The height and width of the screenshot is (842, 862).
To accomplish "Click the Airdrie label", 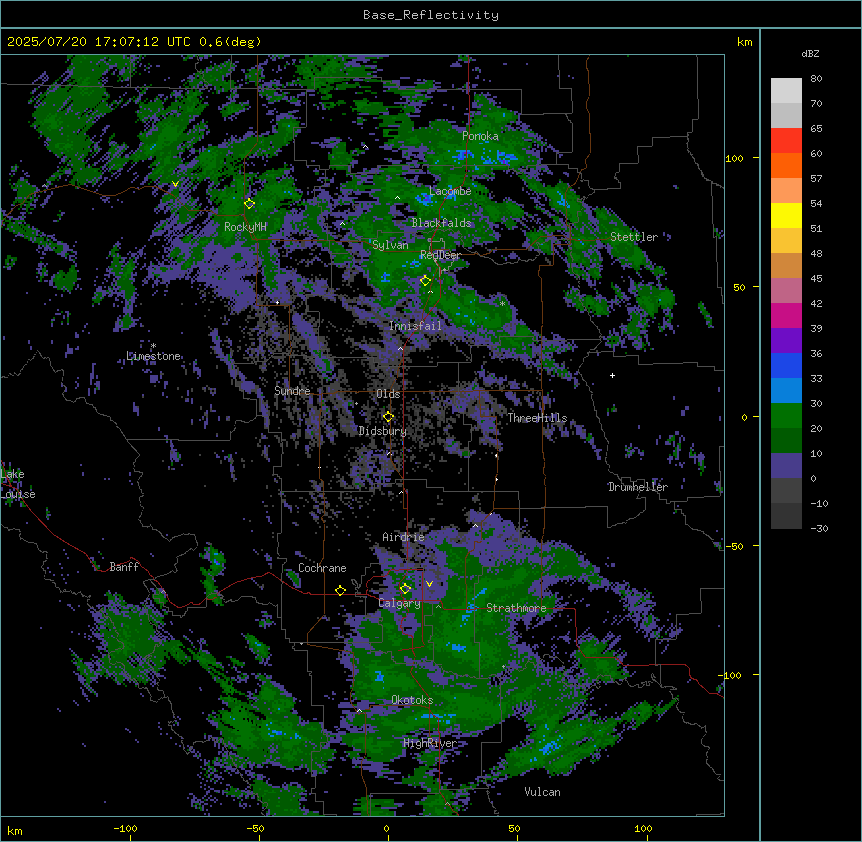I will pos(404,537).
